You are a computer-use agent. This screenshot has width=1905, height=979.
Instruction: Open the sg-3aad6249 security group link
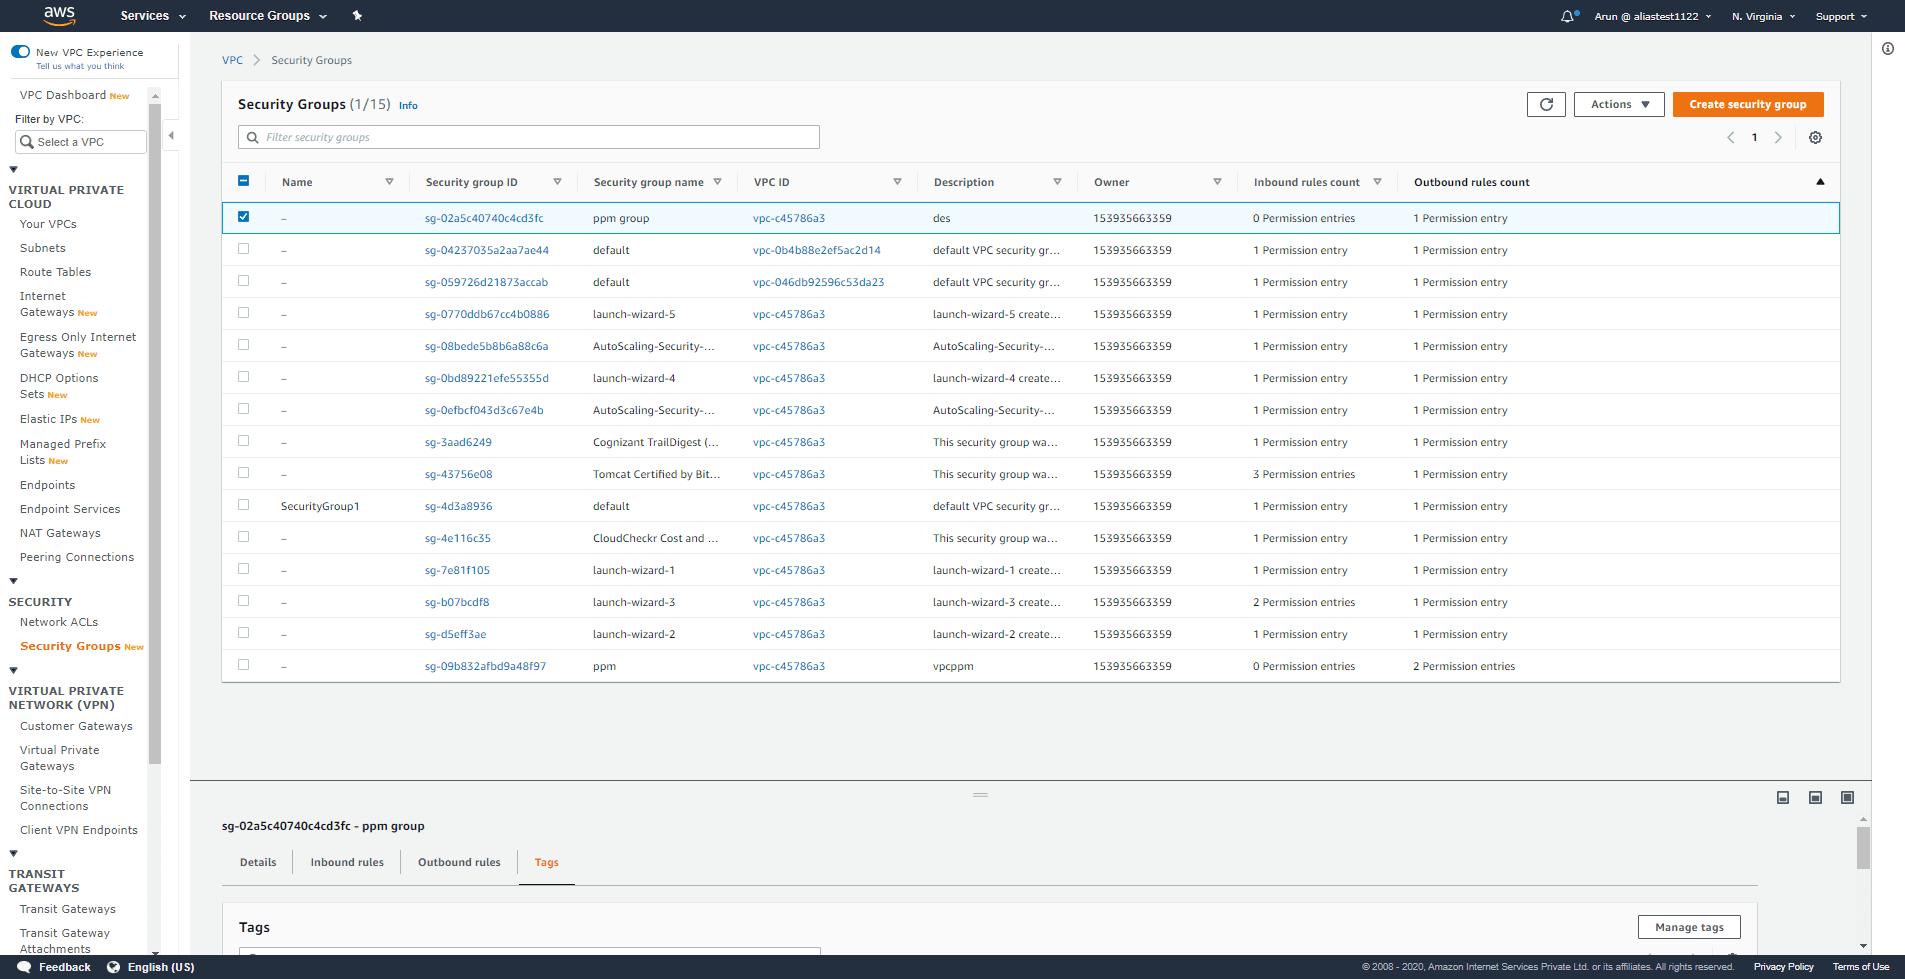[458, 441]
